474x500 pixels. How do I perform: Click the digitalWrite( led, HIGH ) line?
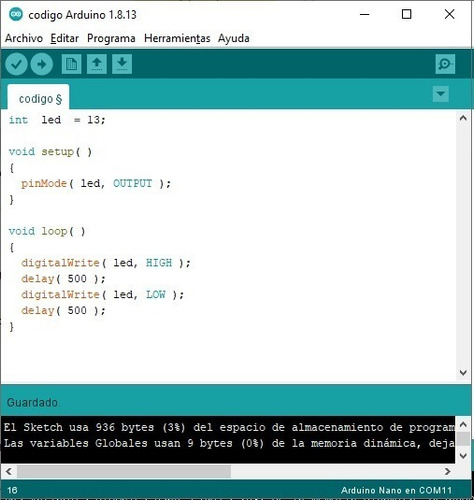[106, 263]
